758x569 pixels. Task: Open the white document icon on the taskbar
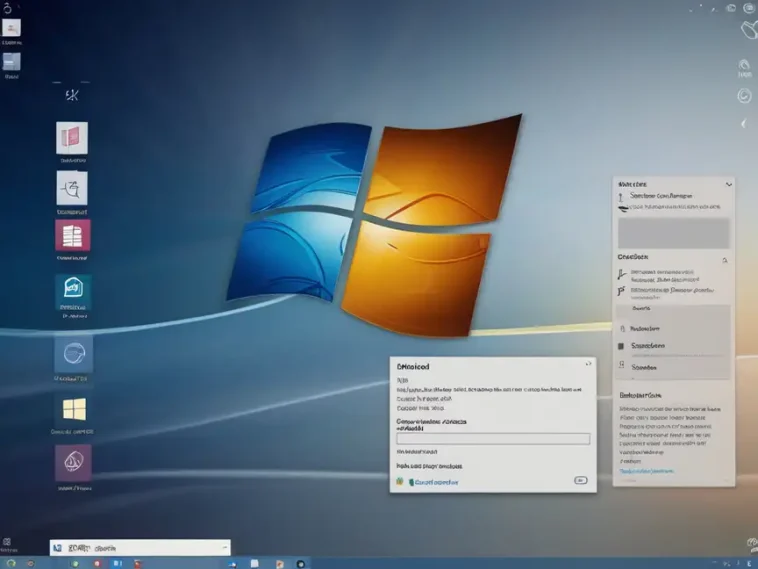coord(255,564)
